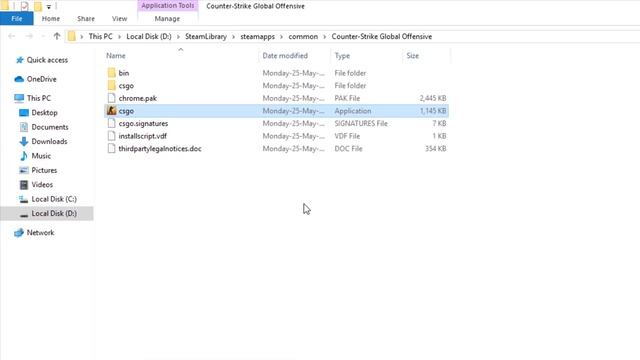Select the Manage tab under Application Tools
The height and width of the screenshot is (360, 640).
(167, 19)
